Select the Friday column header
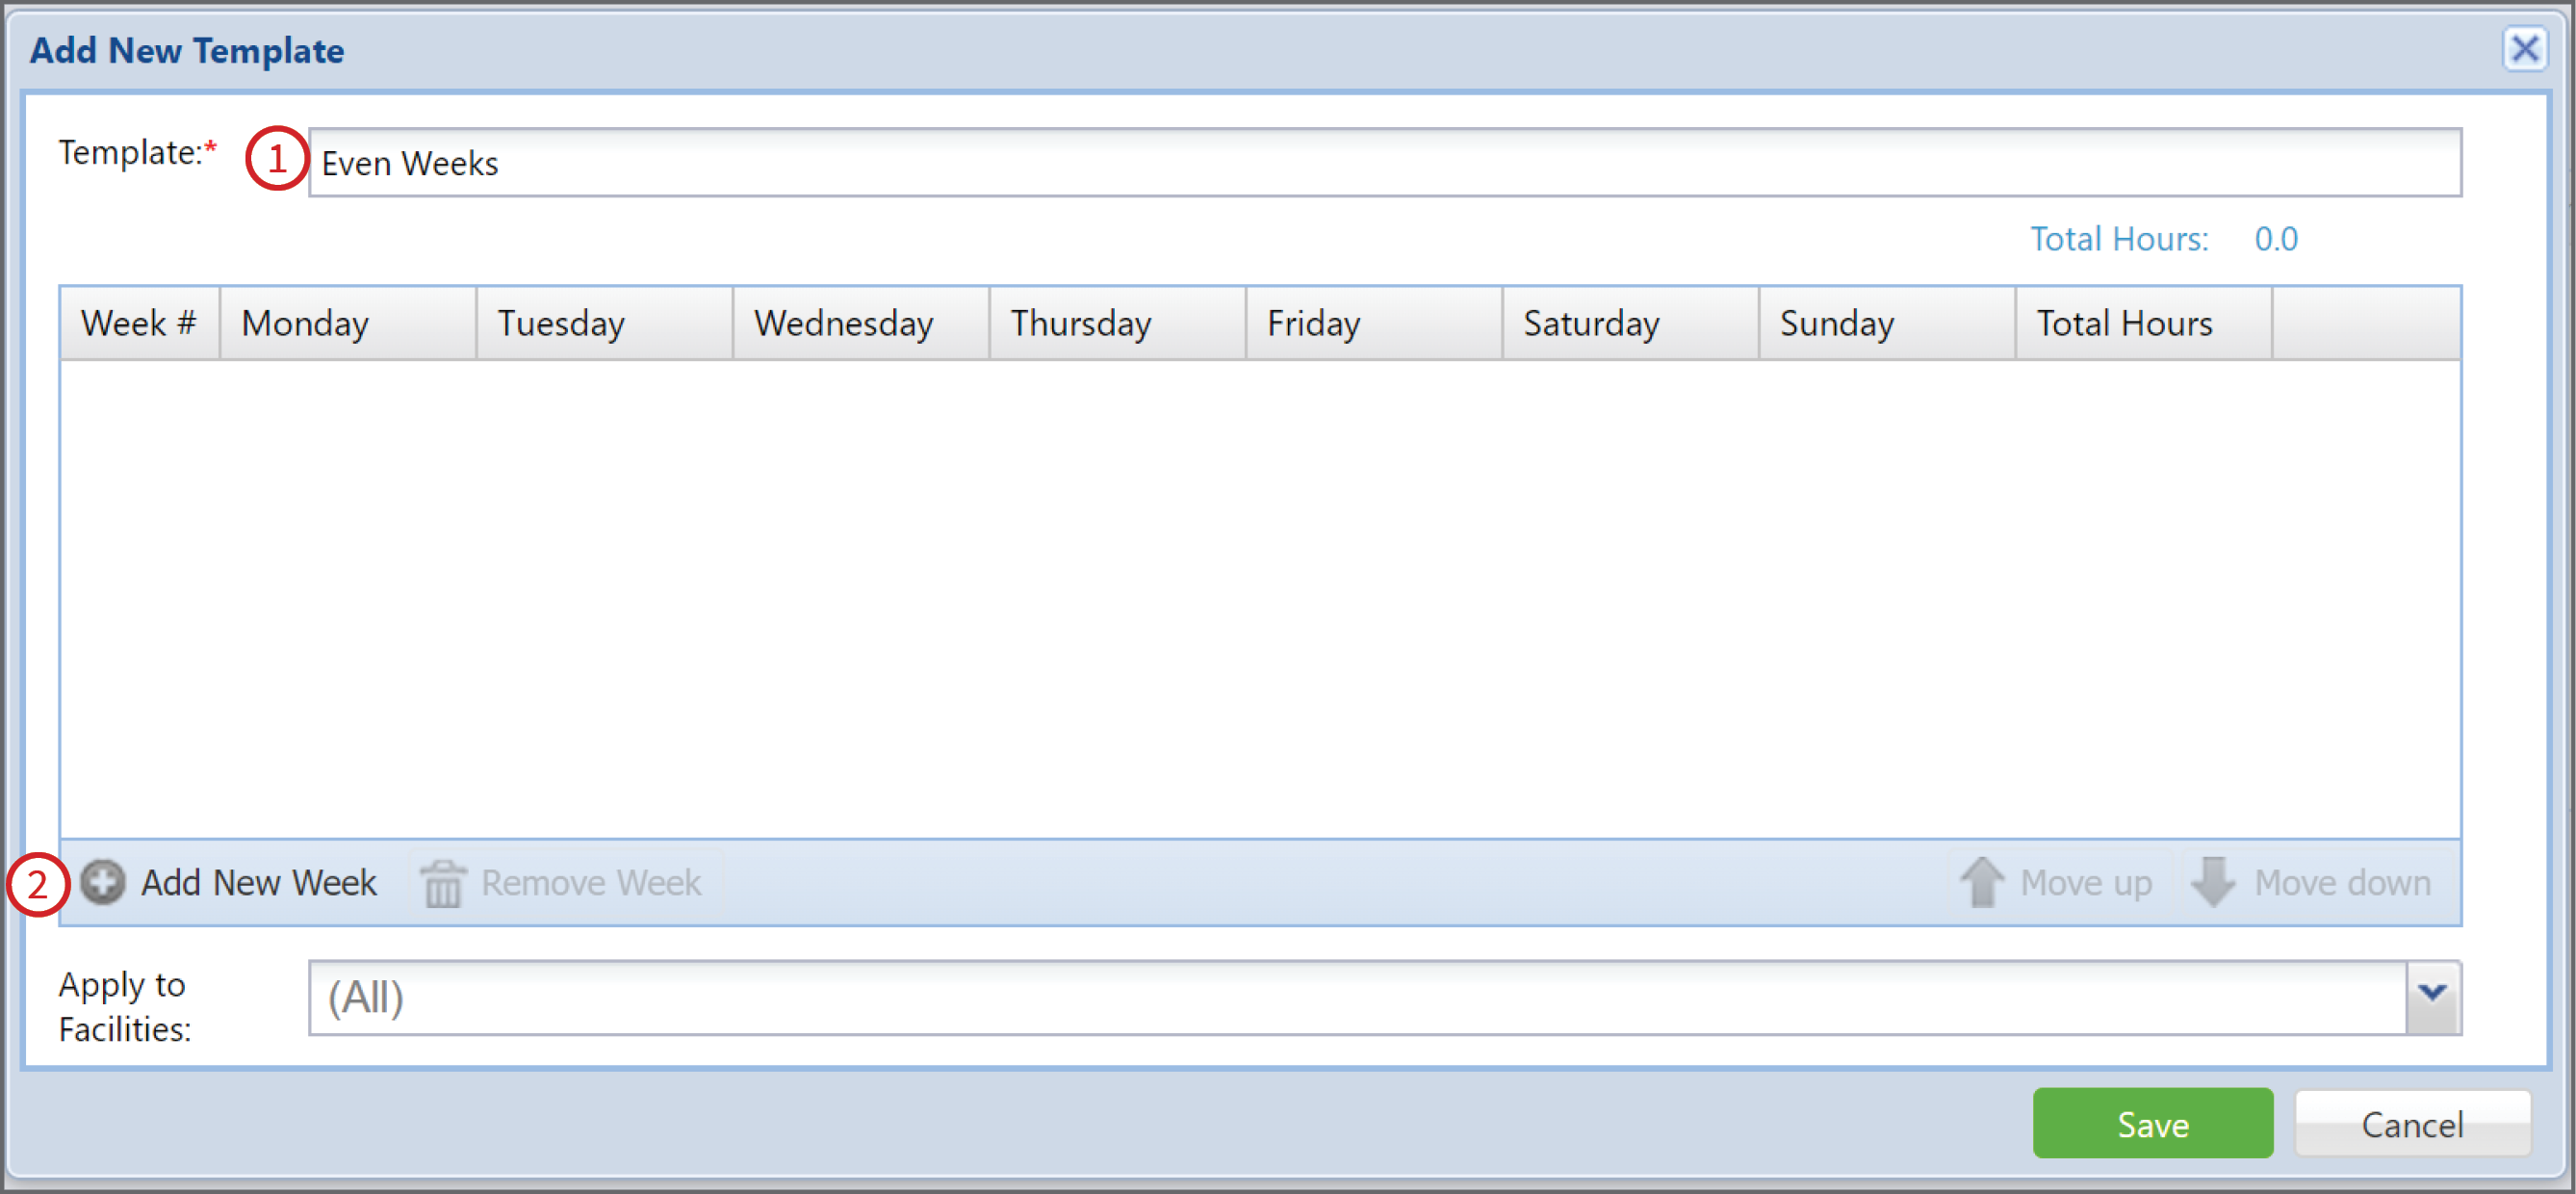 [x=1312, y=322]
